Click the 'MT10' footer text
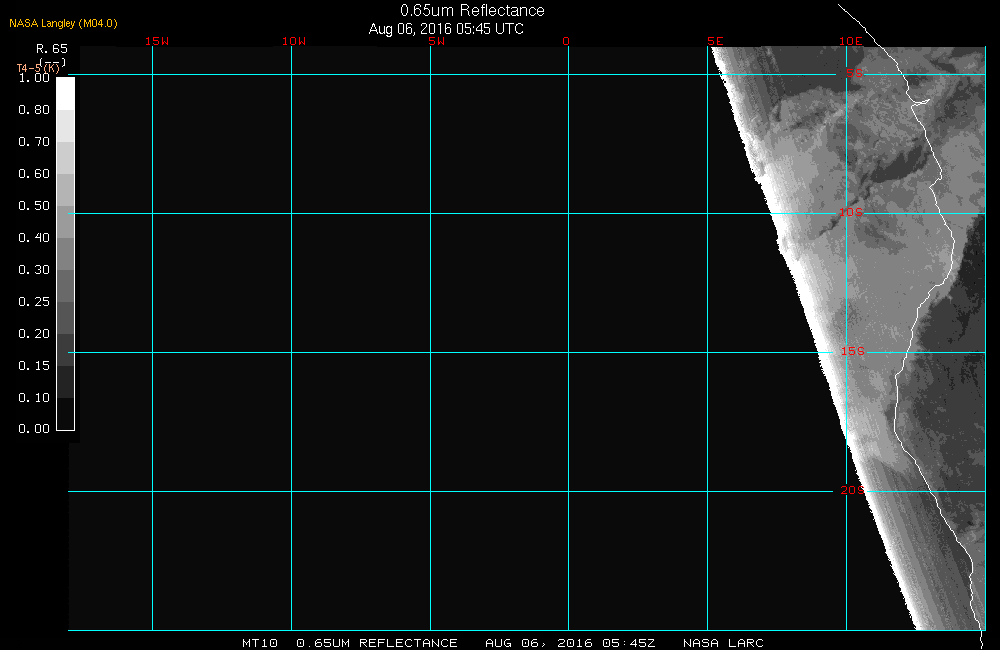 260,643
